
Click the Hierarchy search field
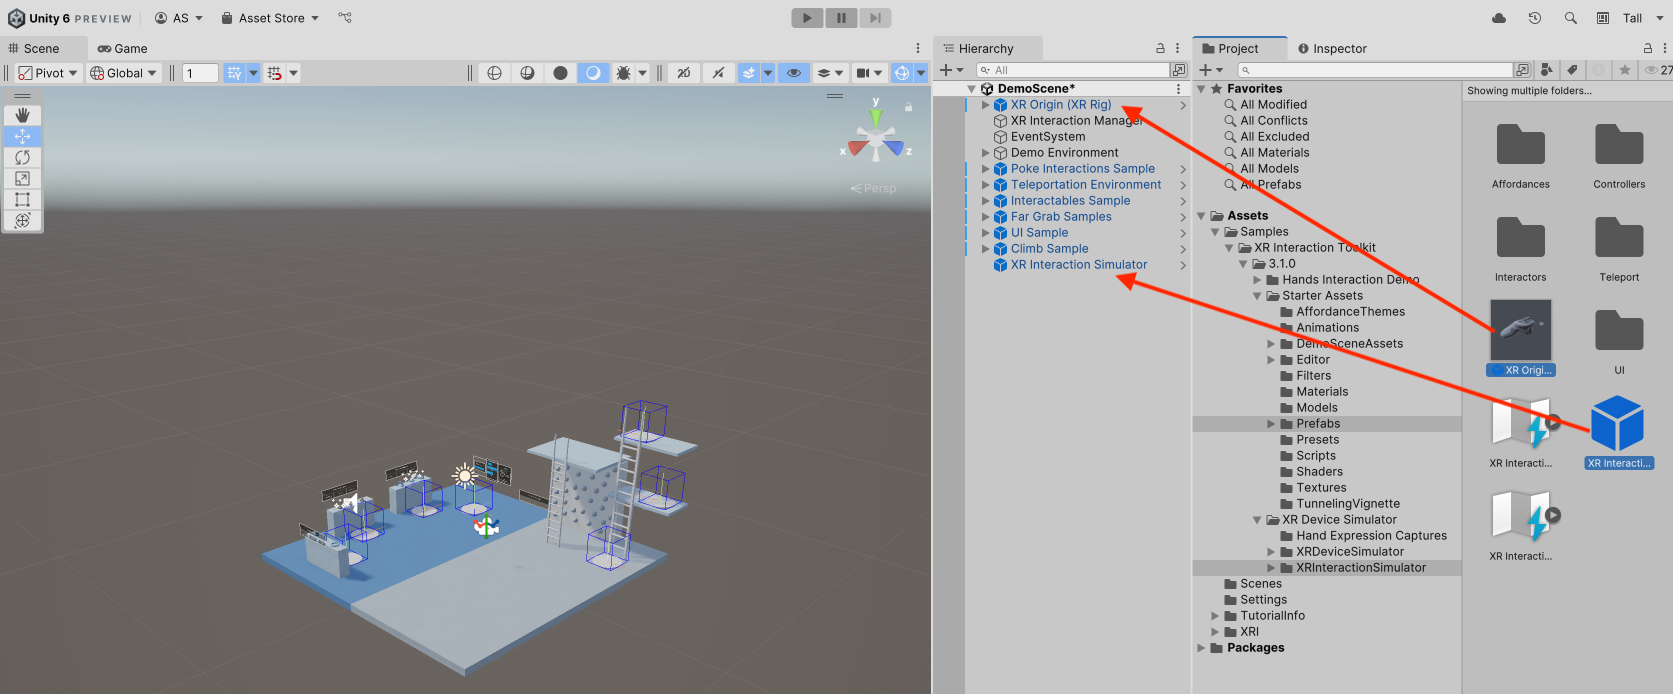tap(1078, 70)
